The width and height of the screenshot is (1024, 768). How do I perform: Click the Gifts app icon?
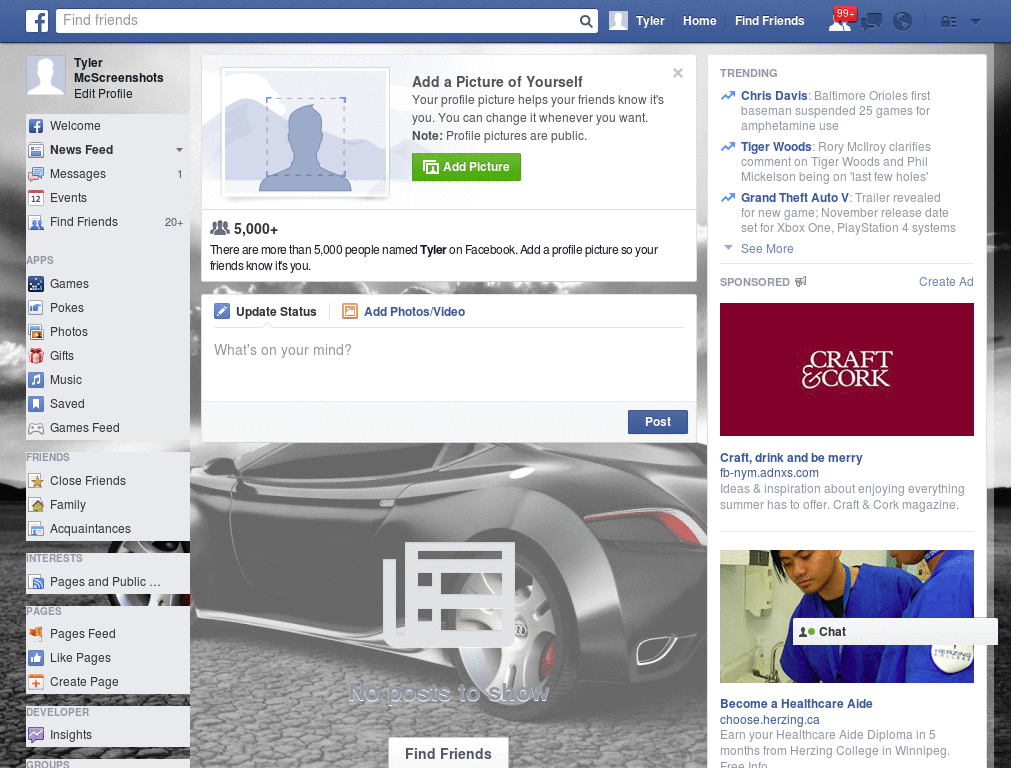click(36, 356)
